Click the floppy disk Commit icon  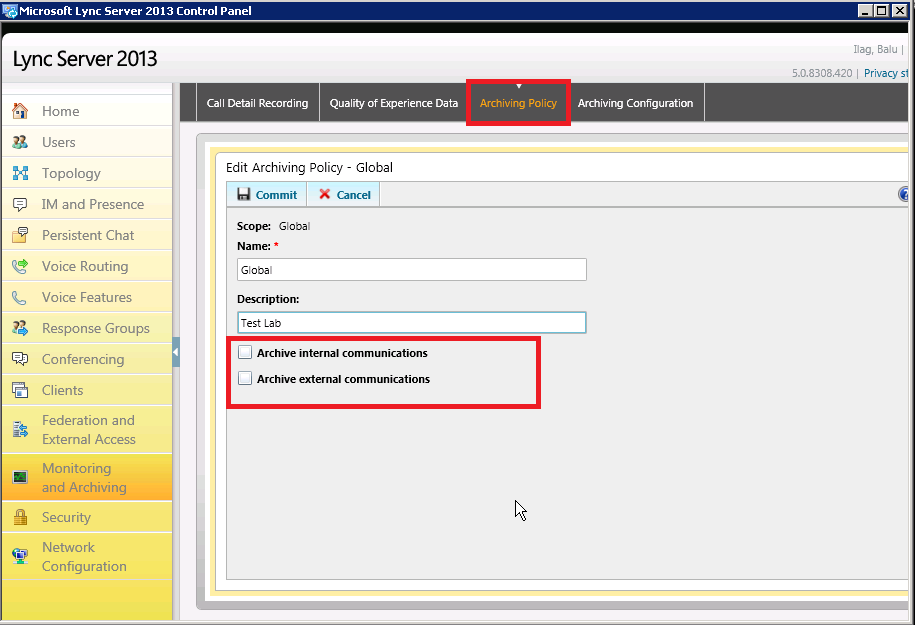(244, 194)
